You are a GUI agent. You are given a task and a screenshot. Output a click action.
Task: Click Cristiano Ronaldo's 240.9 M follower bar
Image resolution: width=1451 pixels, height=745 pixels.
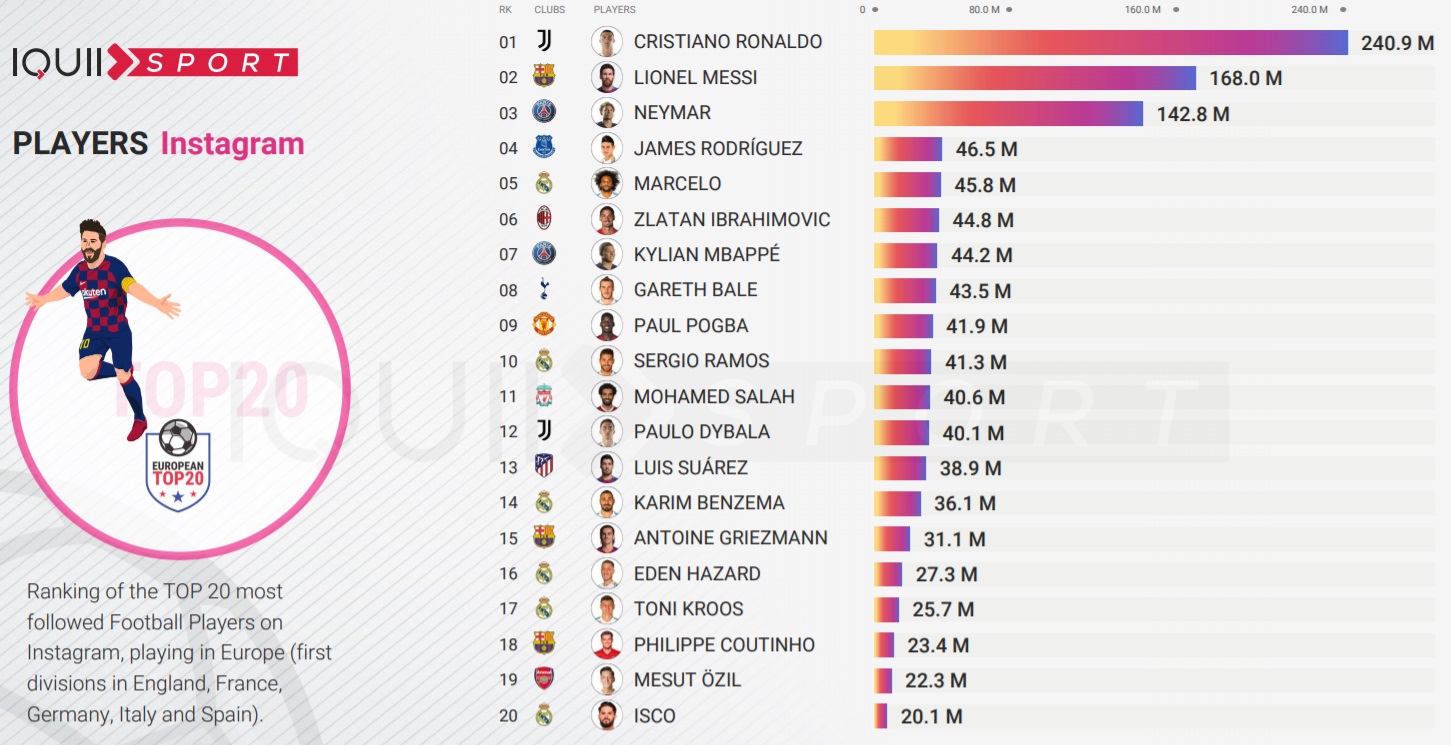tap(1110, 42)
